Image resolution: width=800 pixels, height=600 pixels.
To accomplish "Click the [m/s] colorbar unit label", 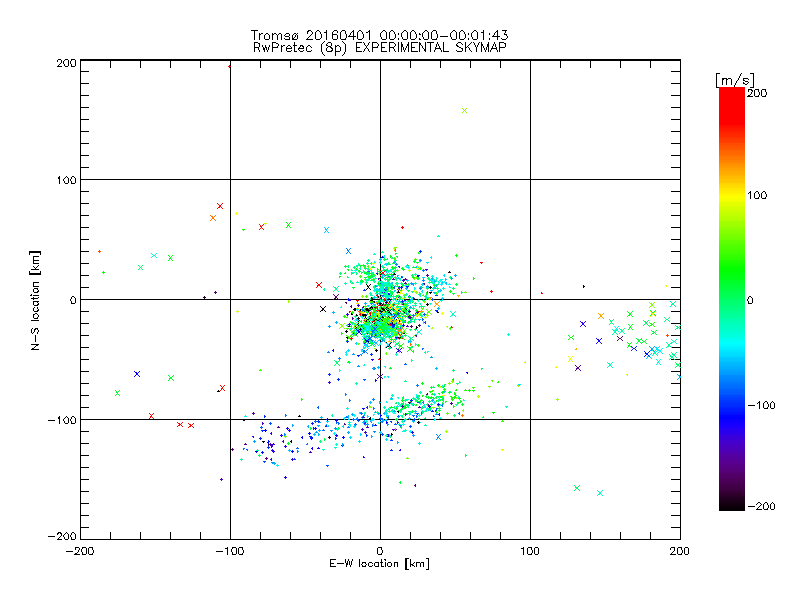I will (x=735, y=80).
